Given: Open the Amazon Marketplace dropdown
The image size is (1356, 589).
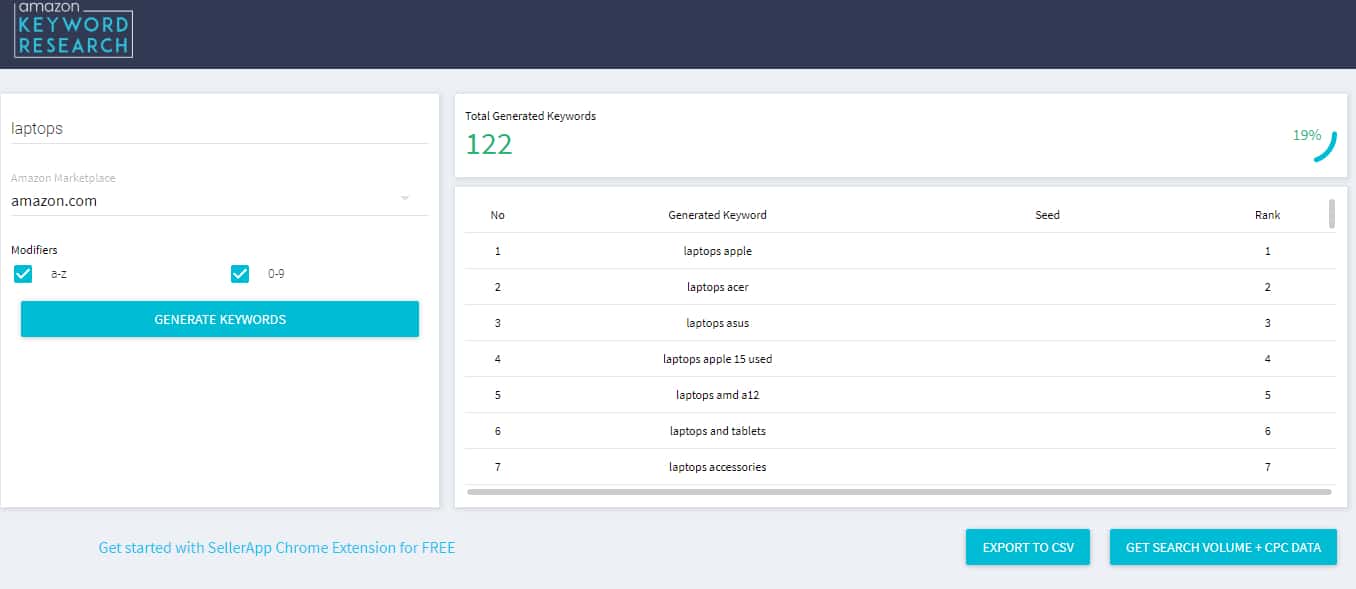Looking at the screenshot, I should point(219,200).
